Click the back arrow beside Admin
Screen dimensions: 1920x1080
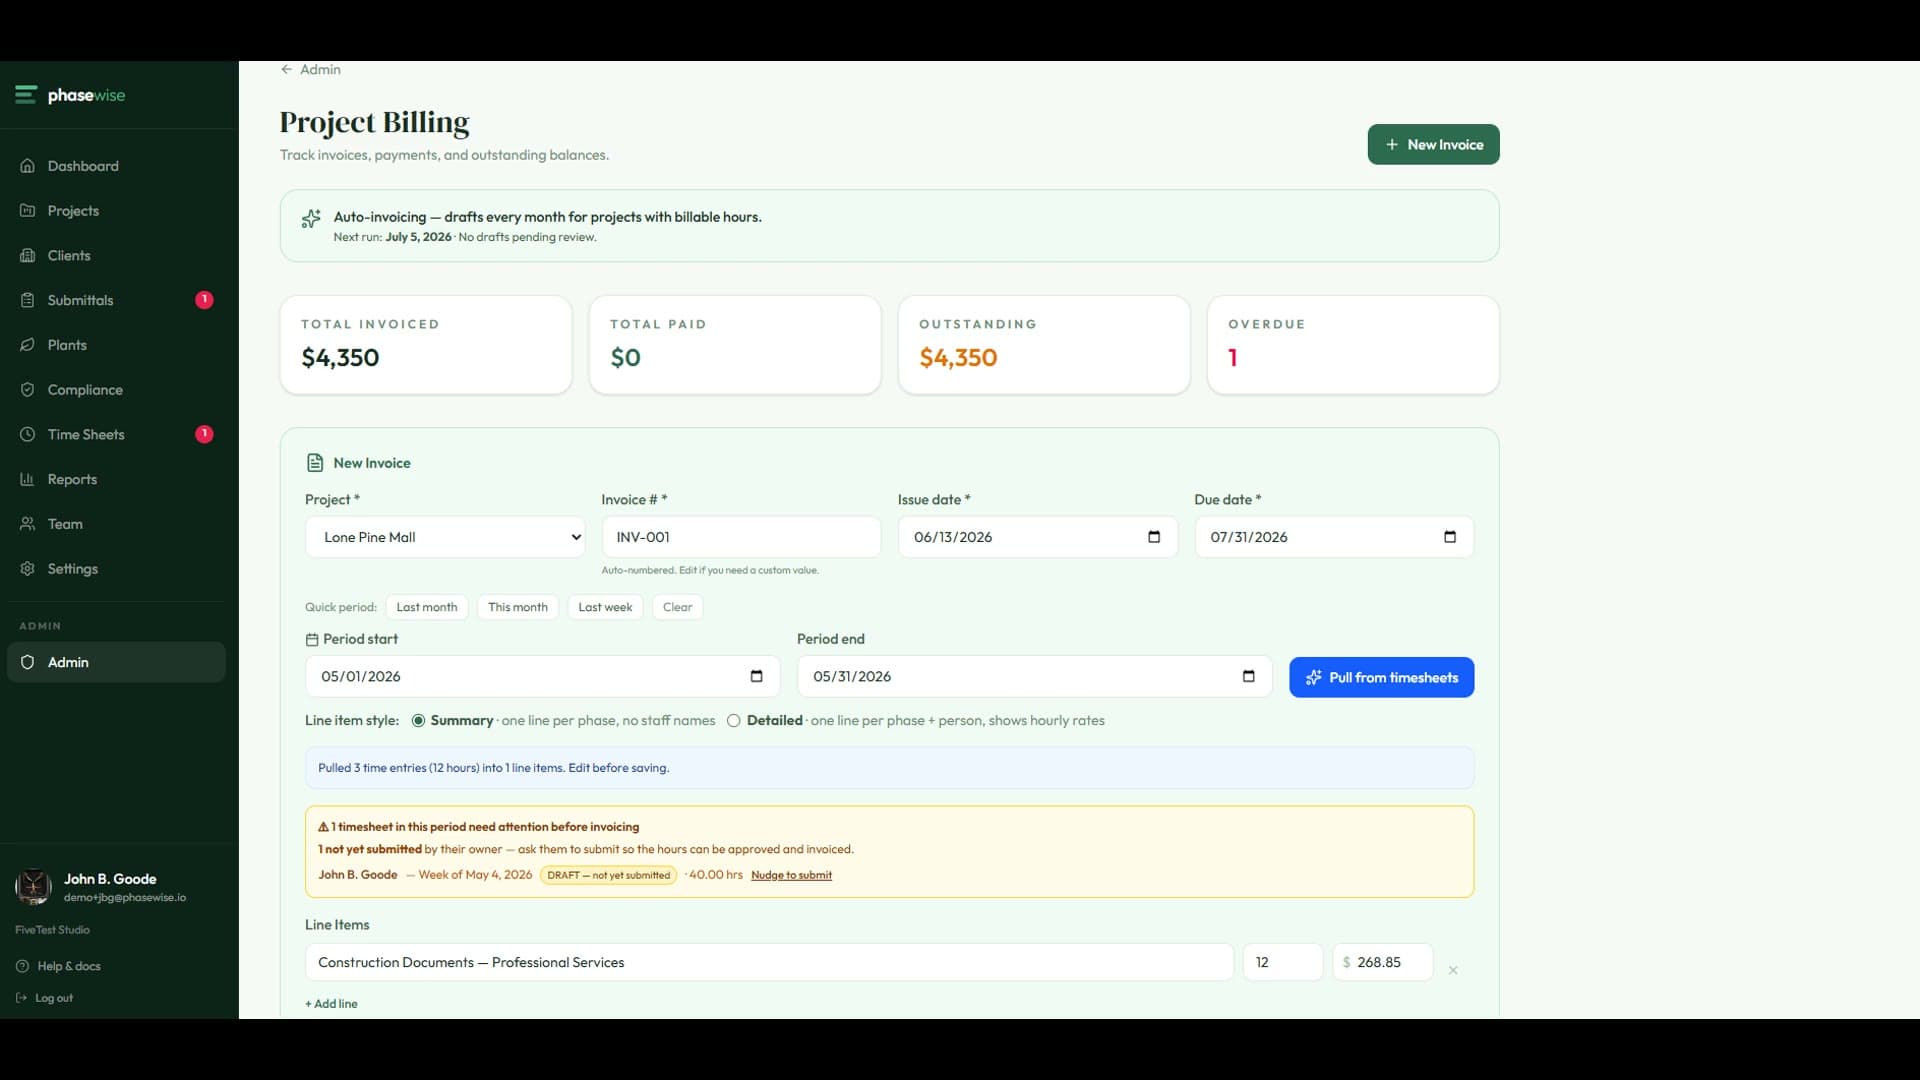point(286,69)
